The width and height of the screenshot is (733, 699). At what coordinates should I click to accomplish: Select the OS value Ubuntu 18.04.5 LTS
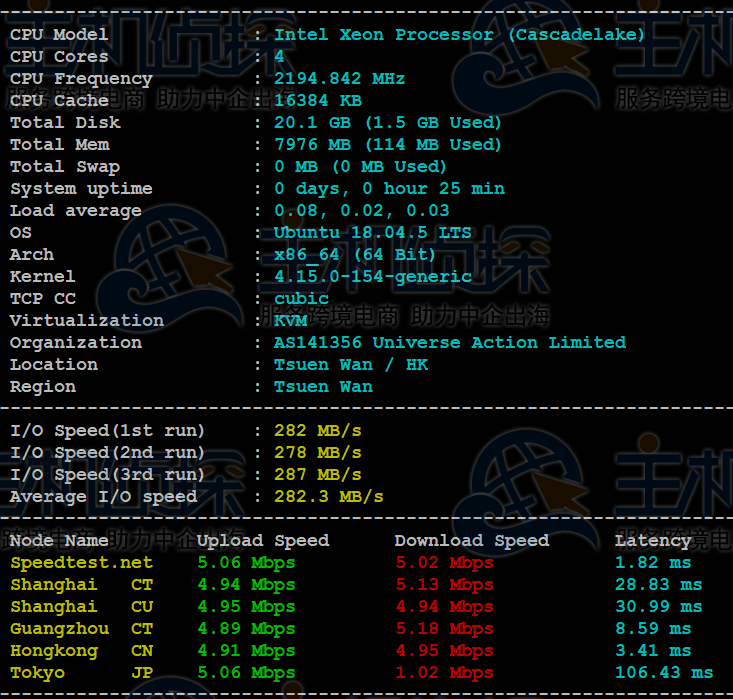372,233
